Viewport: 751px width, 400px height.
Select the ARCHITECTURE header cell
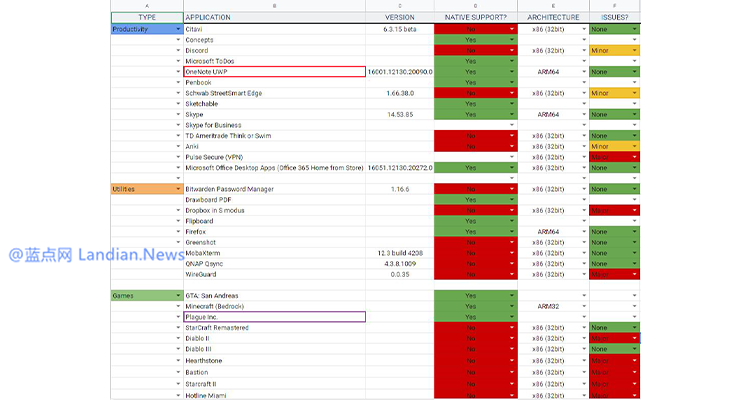(553, 17)
